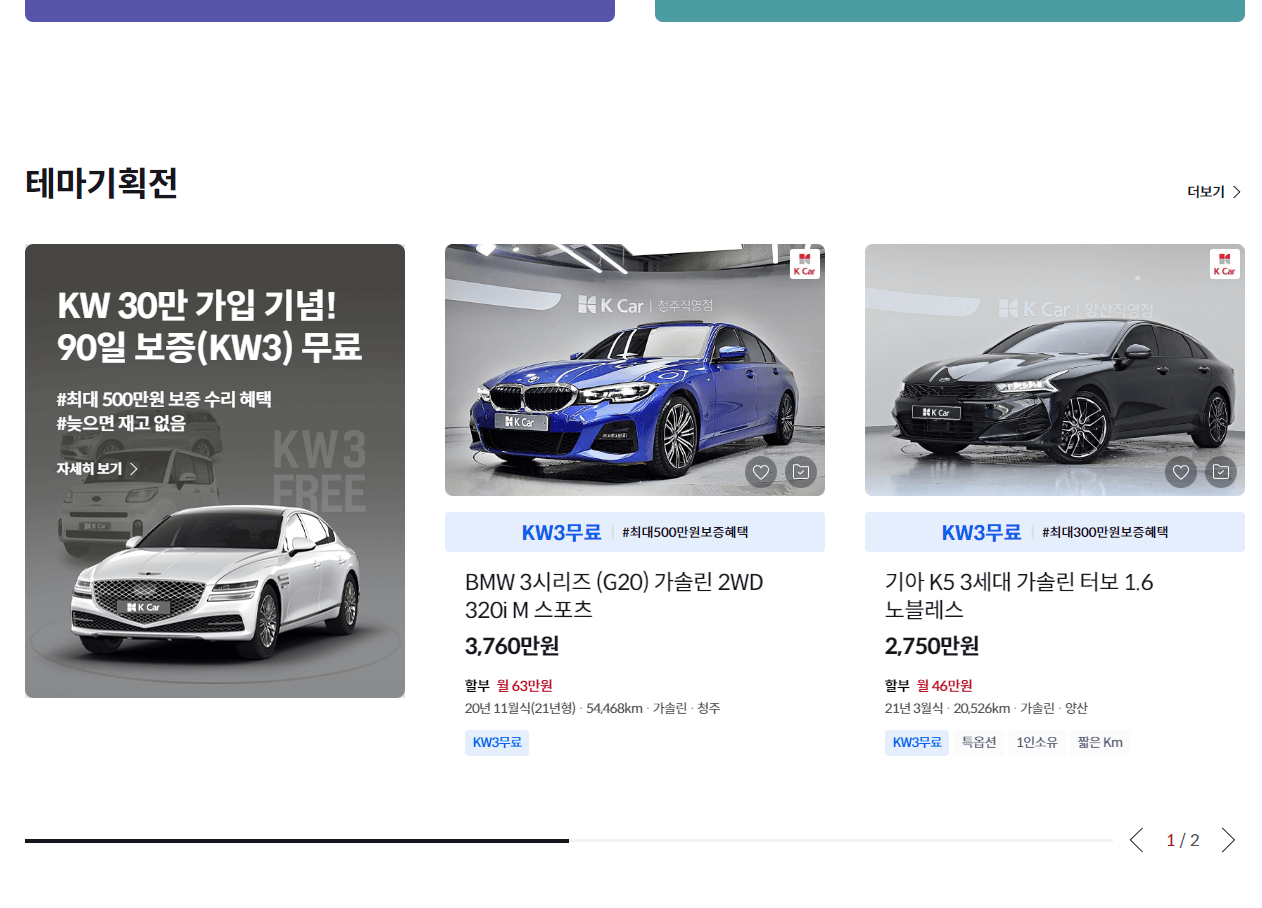Click the K Car badge on the Kia K5 photo
The image size is (1262, 908).
(1224, 264)
